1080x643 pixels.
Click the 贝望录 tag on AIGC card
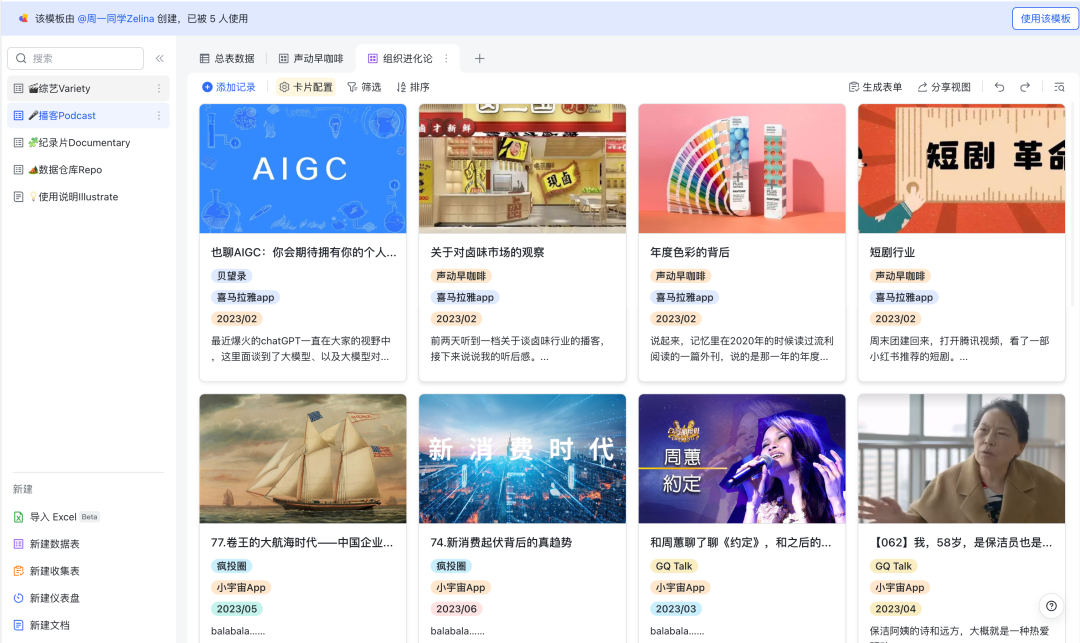click(231, 276)
